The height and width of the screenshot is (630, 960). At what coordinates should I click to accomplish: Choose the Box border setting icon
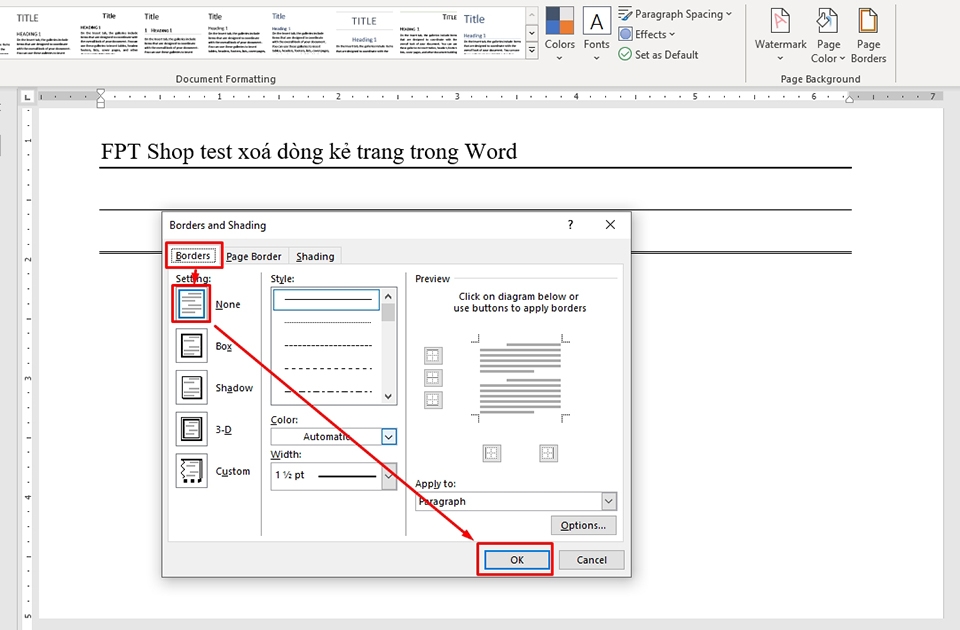click(x=192, y=345)
